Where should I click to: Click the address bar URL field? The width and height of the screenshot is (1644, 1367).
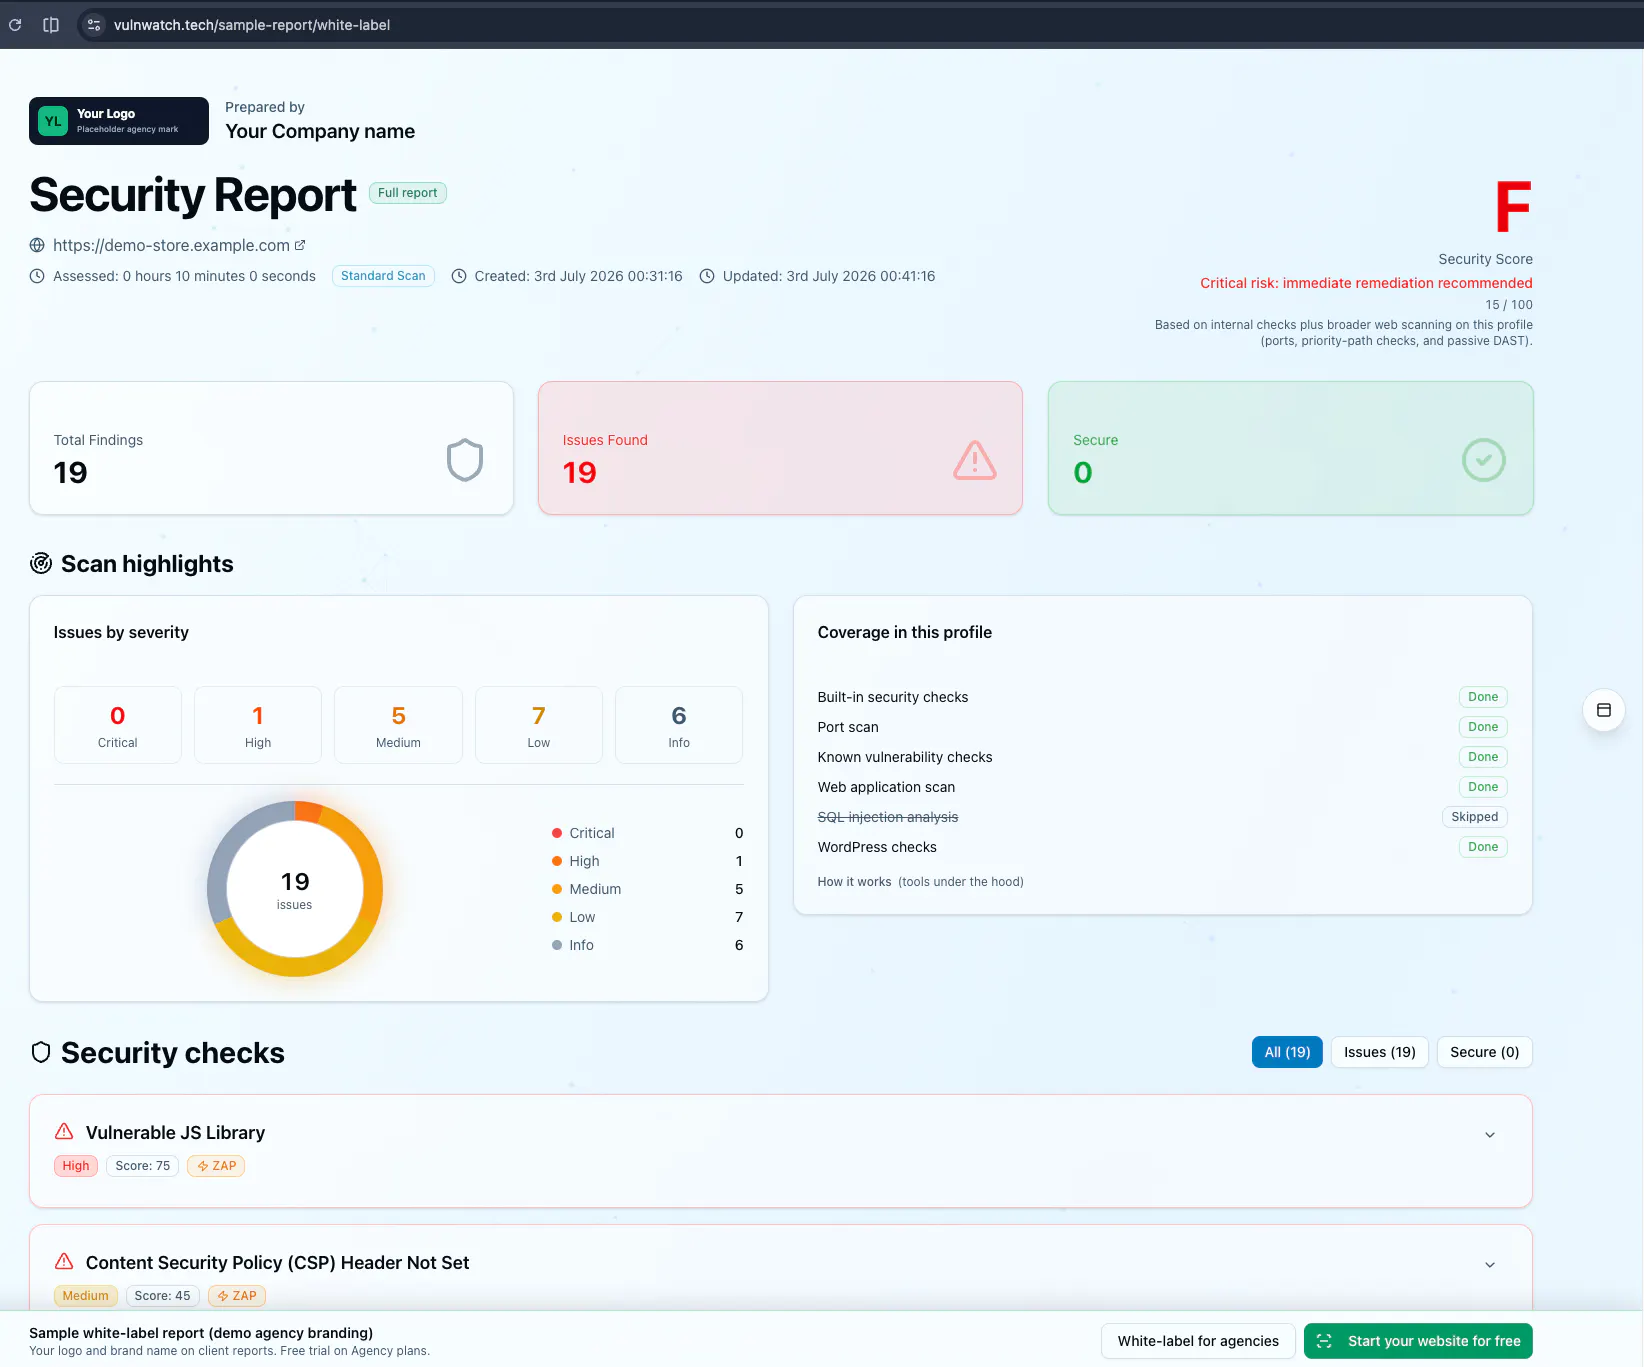click(x=252, y=25)
